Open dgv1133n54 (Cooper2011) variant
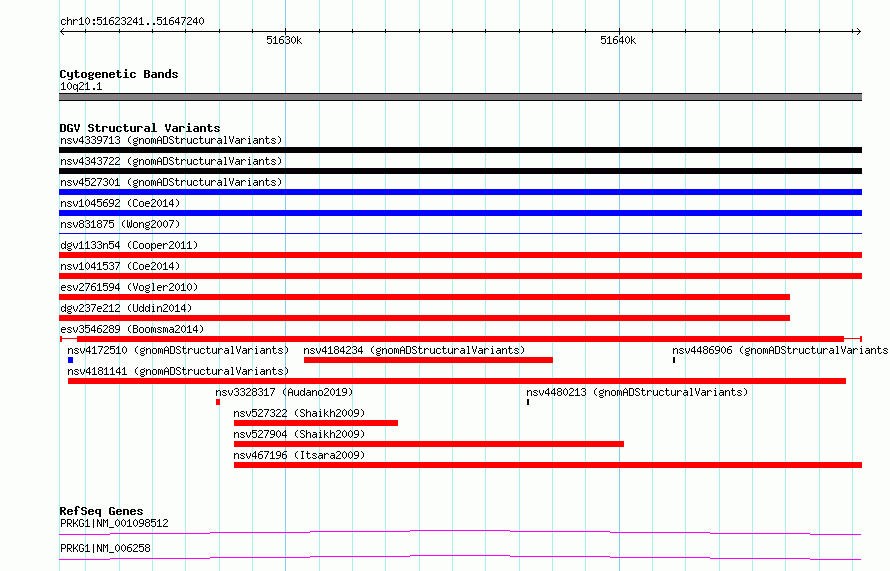This screenshot has height=571, width=890. [129, 245]
